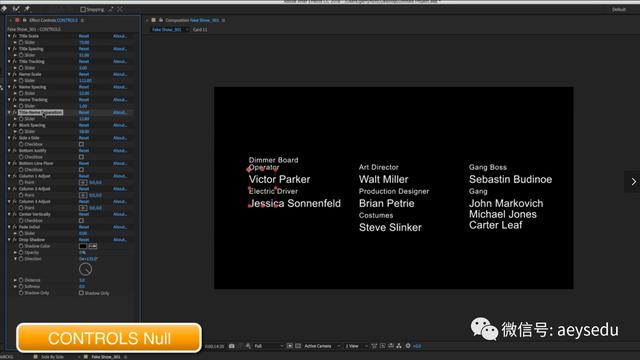This screenshot has height=360, width=640.
Task: Open the Full resolution dropdown
Action: 269,346
